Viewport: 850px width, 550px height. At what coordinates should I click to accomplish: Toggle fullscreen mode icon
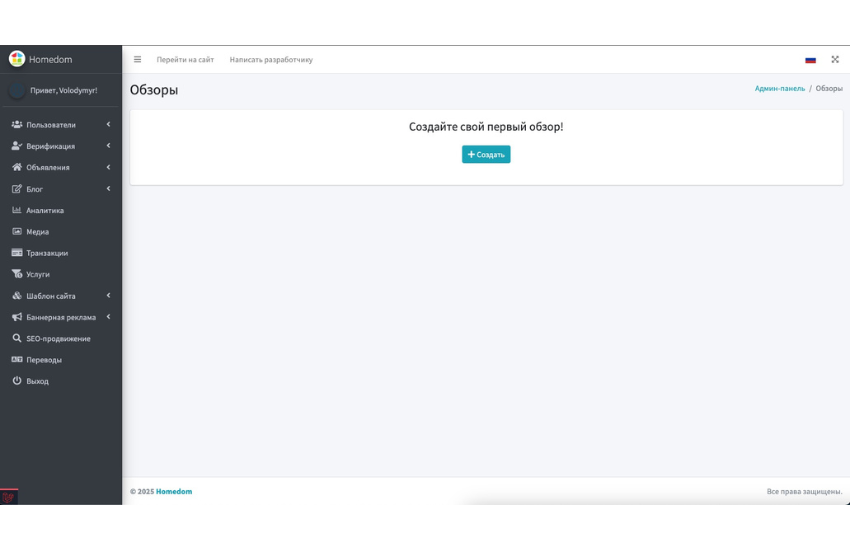point(835,60)
